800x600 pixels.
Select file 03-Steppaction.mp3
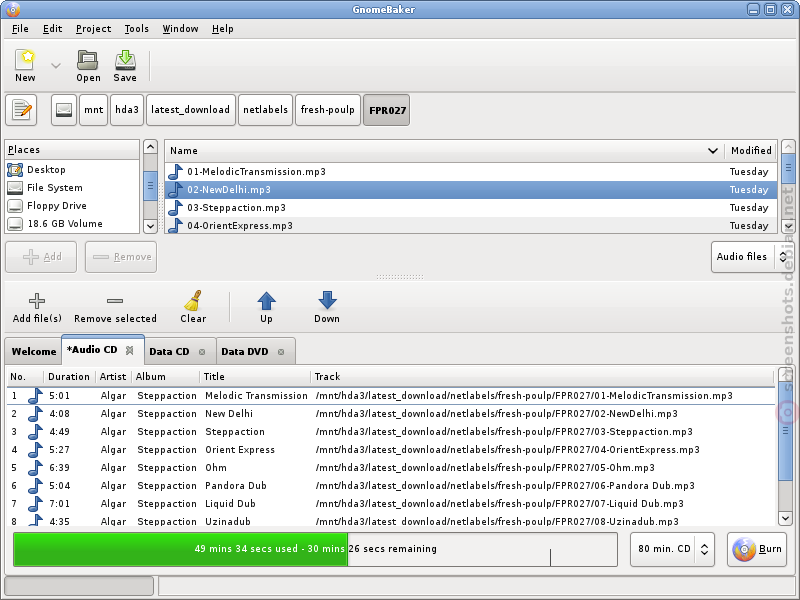point(470,208)
